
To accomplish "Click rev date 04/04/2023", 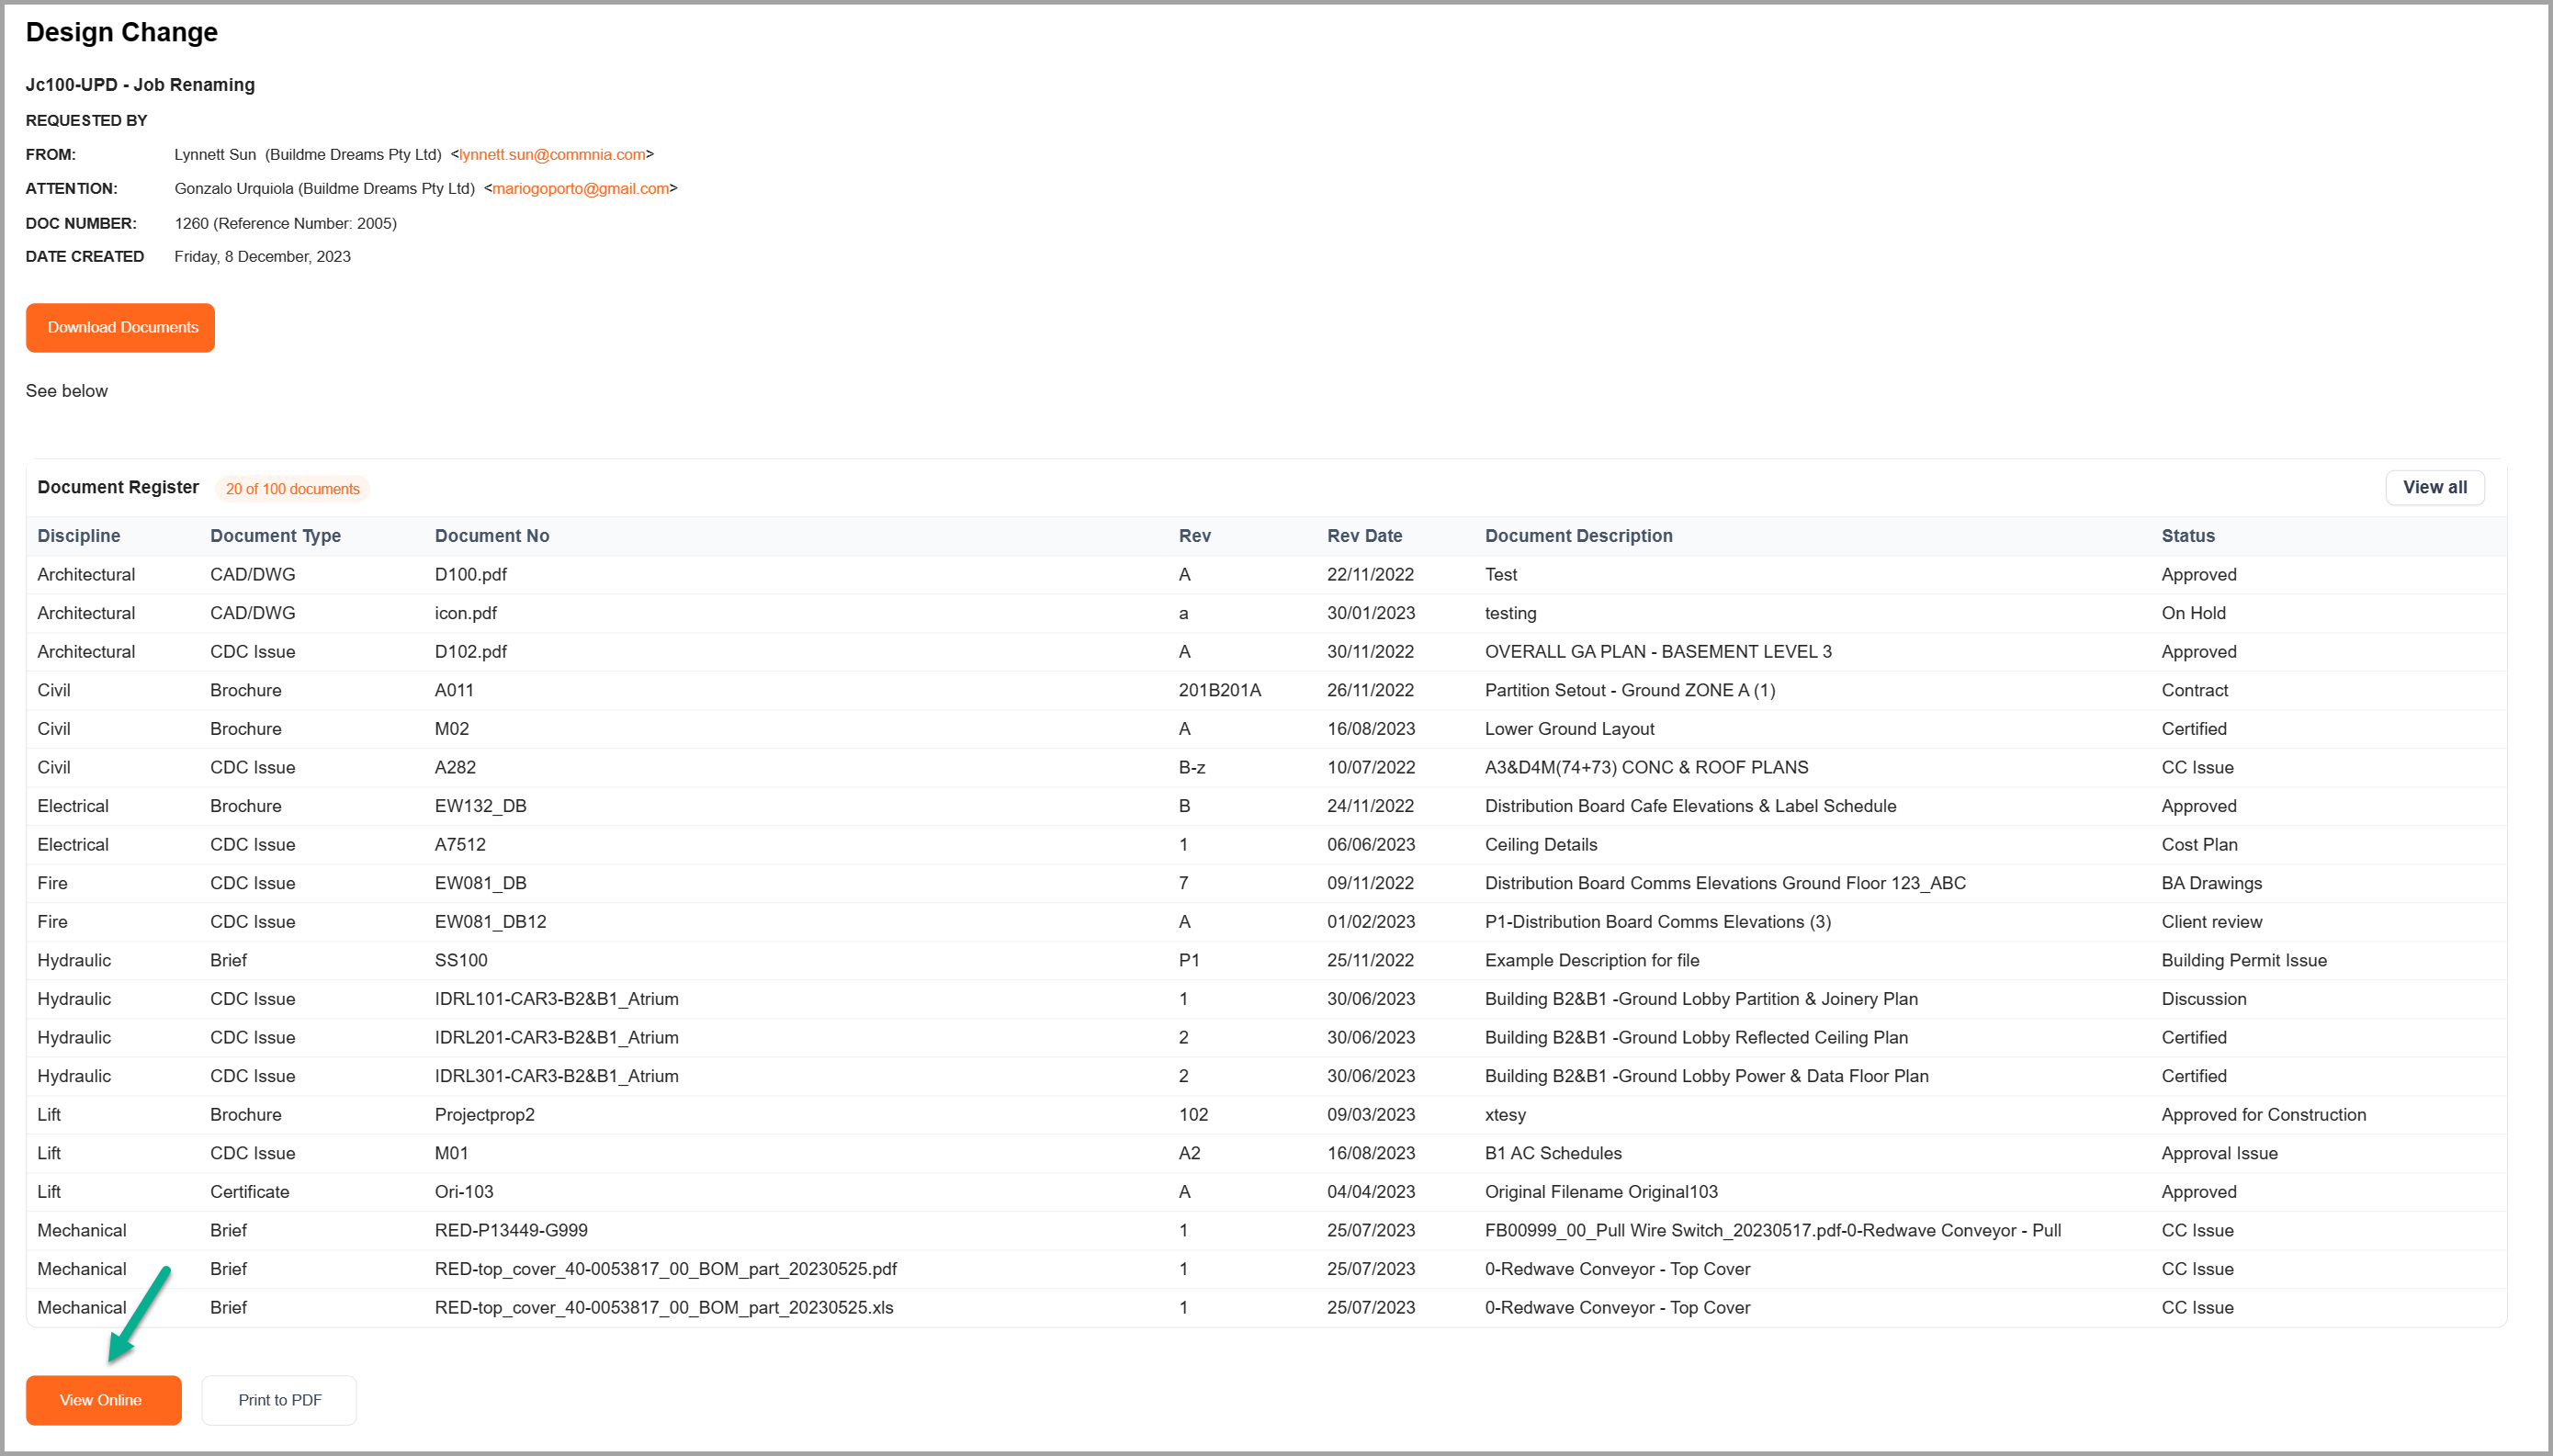I will coord(1370,1192).
